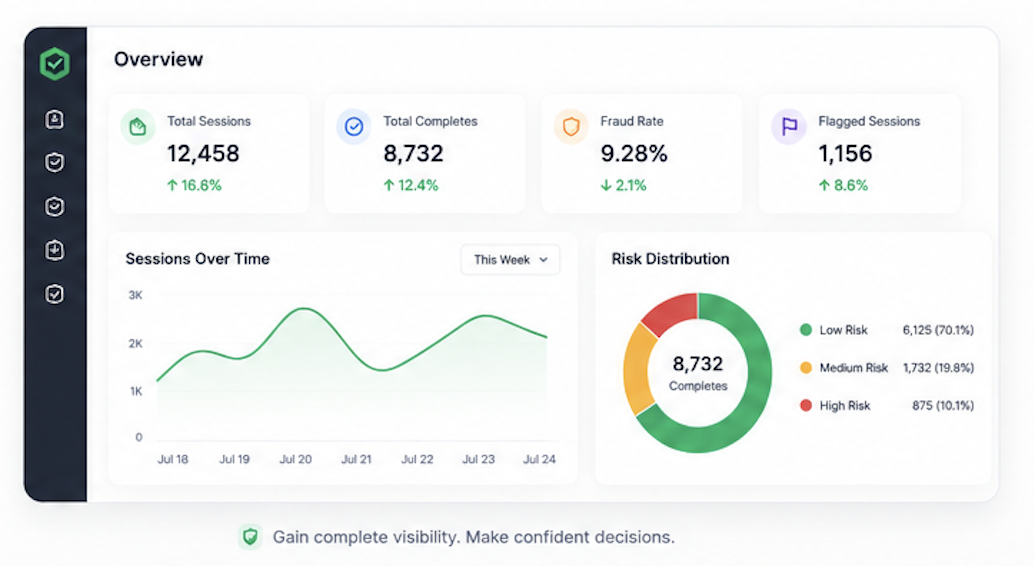Click the green Low Risk legend dot
The width and height of the screenshot is (1034, 566).
pyautogui.click(x=805, y=330)
